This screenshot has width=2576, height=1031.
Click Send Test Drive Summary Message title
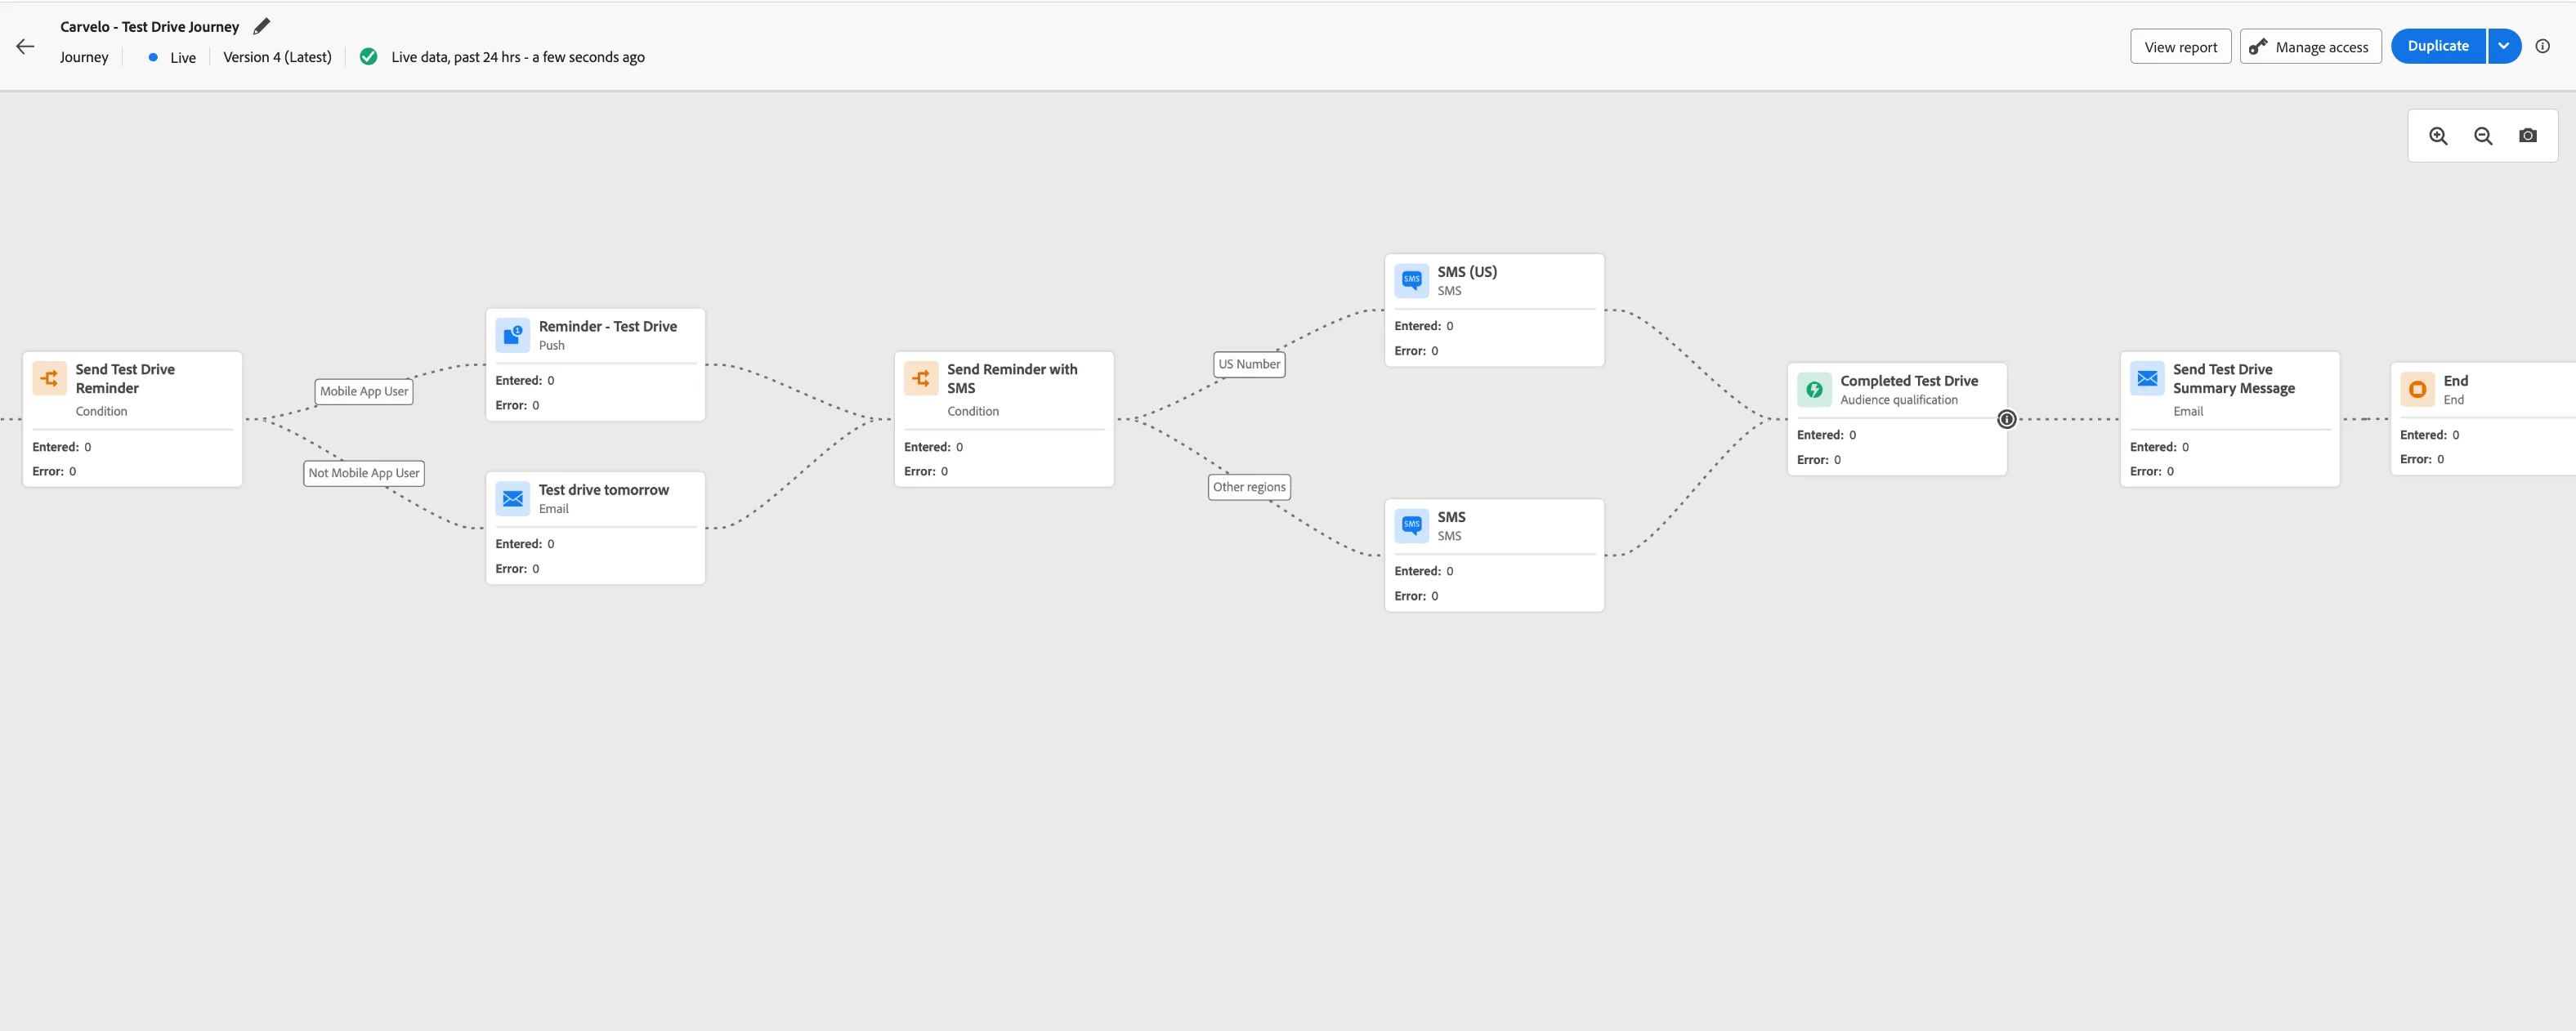tap(2233, 378)
